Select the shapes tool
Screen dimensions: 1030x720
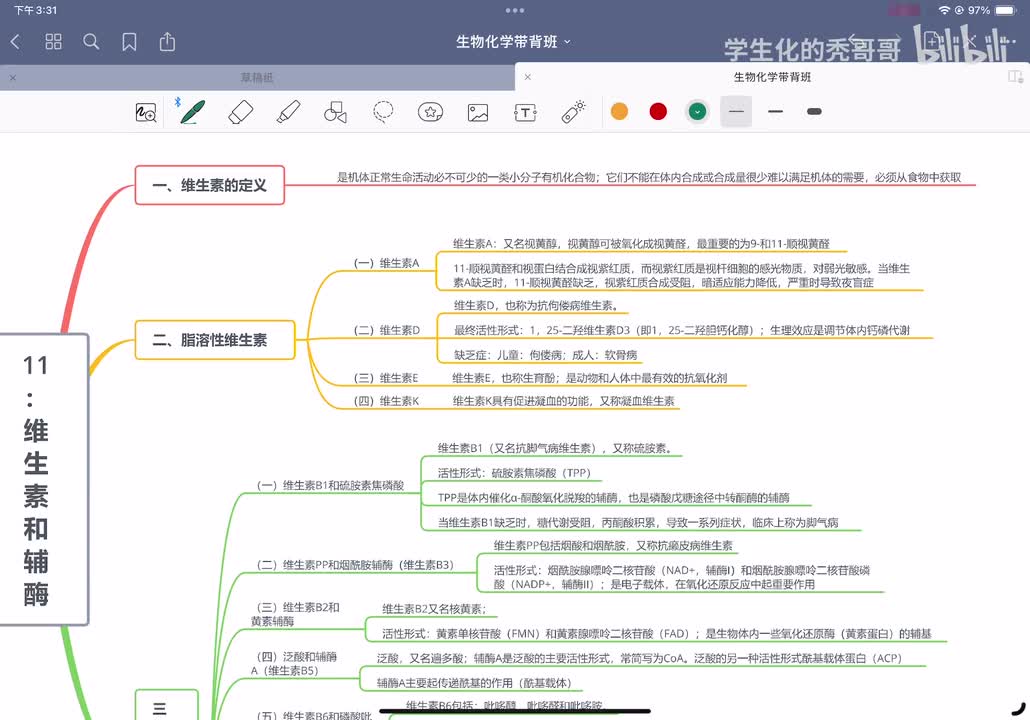pyautogui.click(x=336, y=112)
